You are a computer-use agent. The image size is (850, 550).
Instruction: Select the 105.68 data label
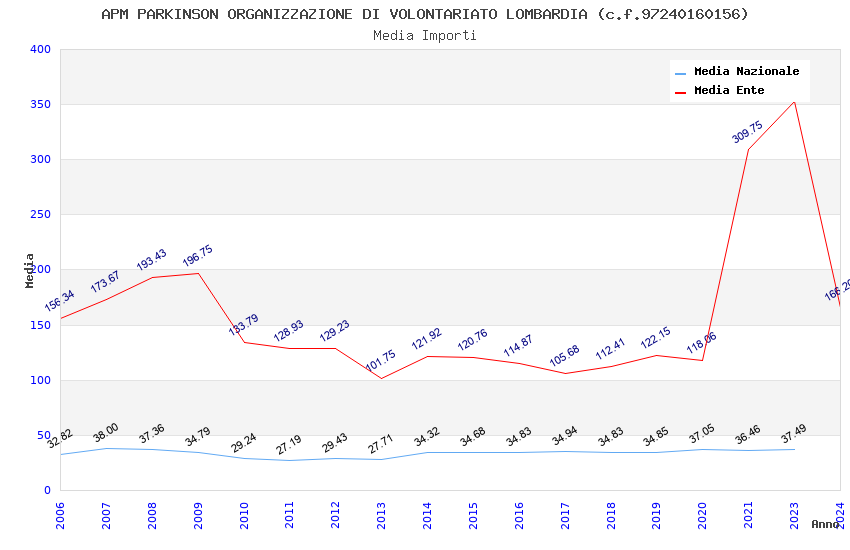565,355
